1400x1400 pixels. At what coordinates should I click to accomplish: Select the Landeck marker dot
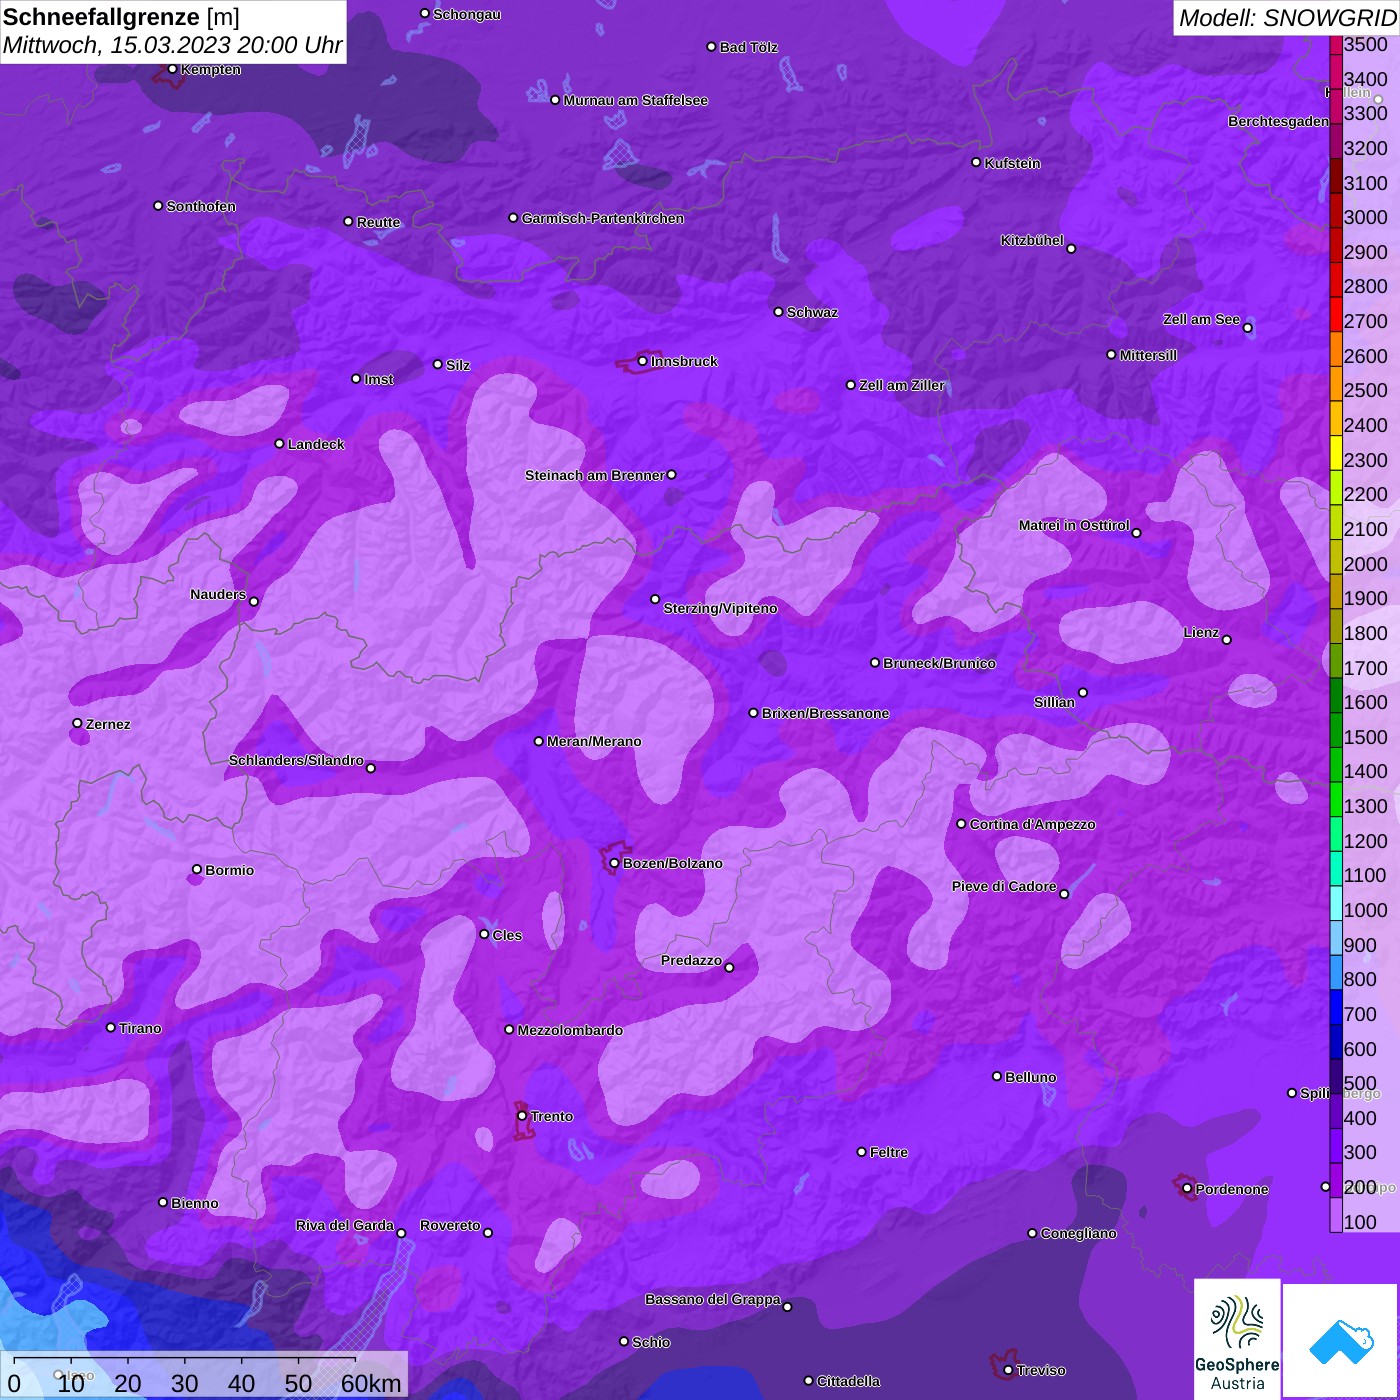tap(279, 443)
